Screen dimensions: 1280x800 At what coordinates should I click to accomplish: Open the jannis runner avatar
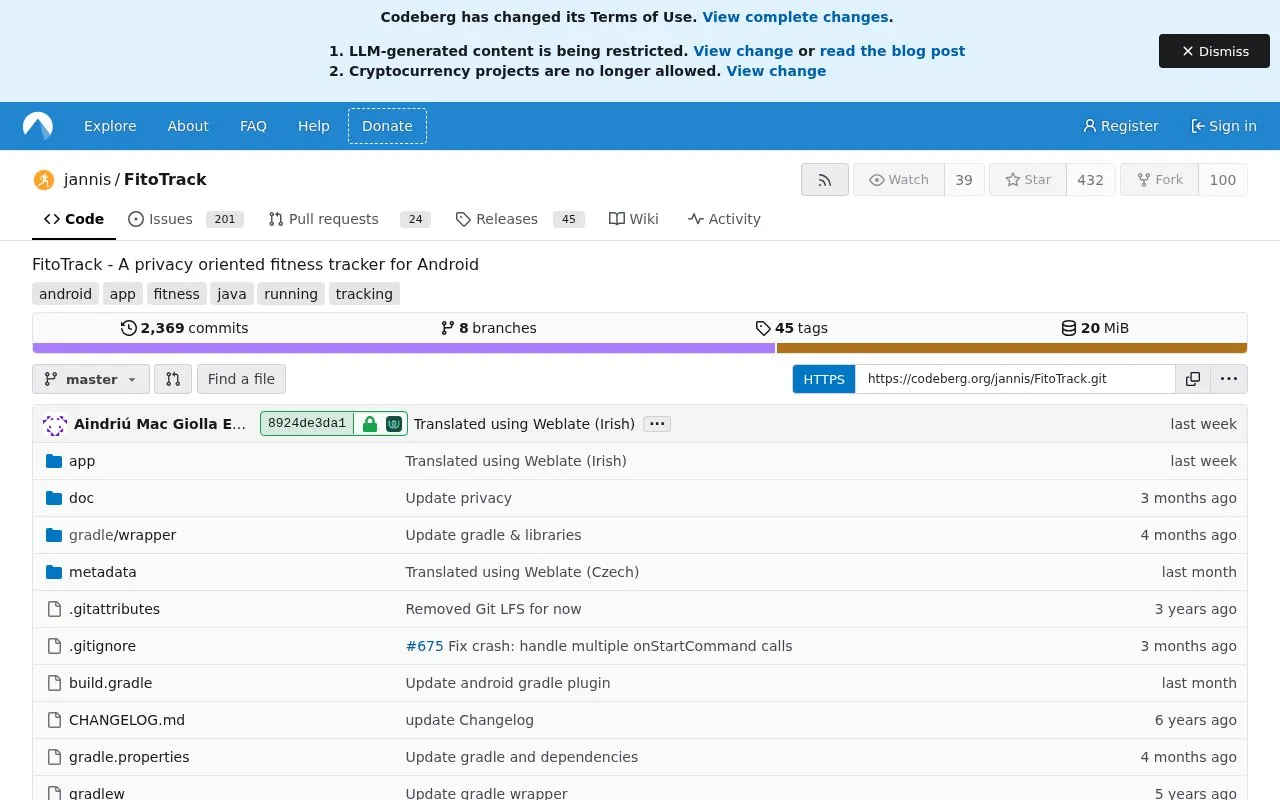tap(43, 180)
